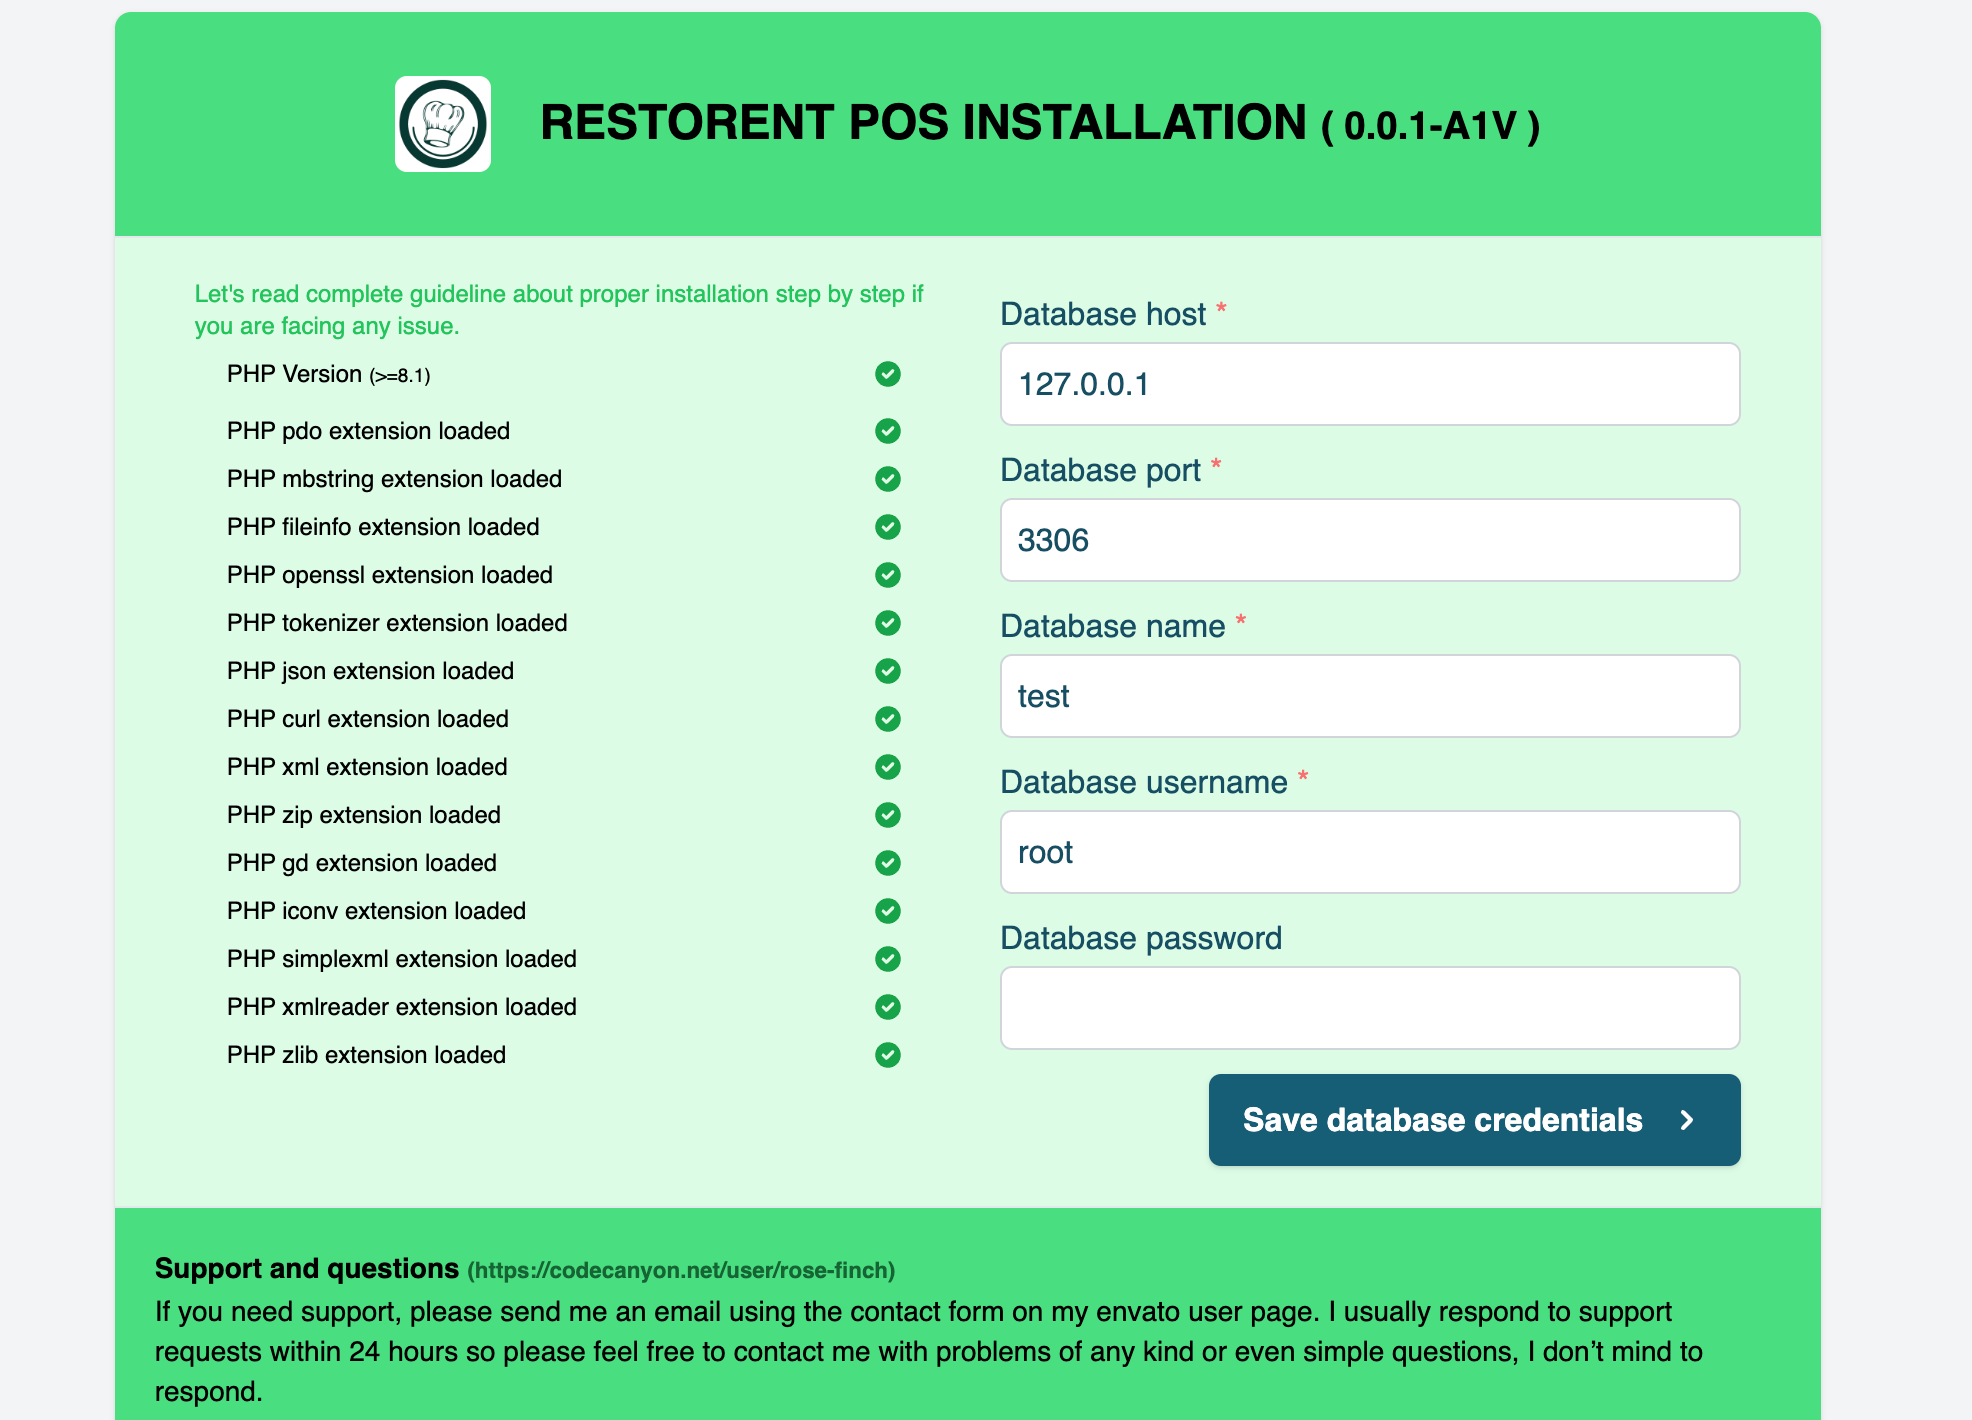Viewport: 1972px width, 1420px height.
Task: Click the curl extension check icon
Action: pyautogui.click(x=887, y=719)
